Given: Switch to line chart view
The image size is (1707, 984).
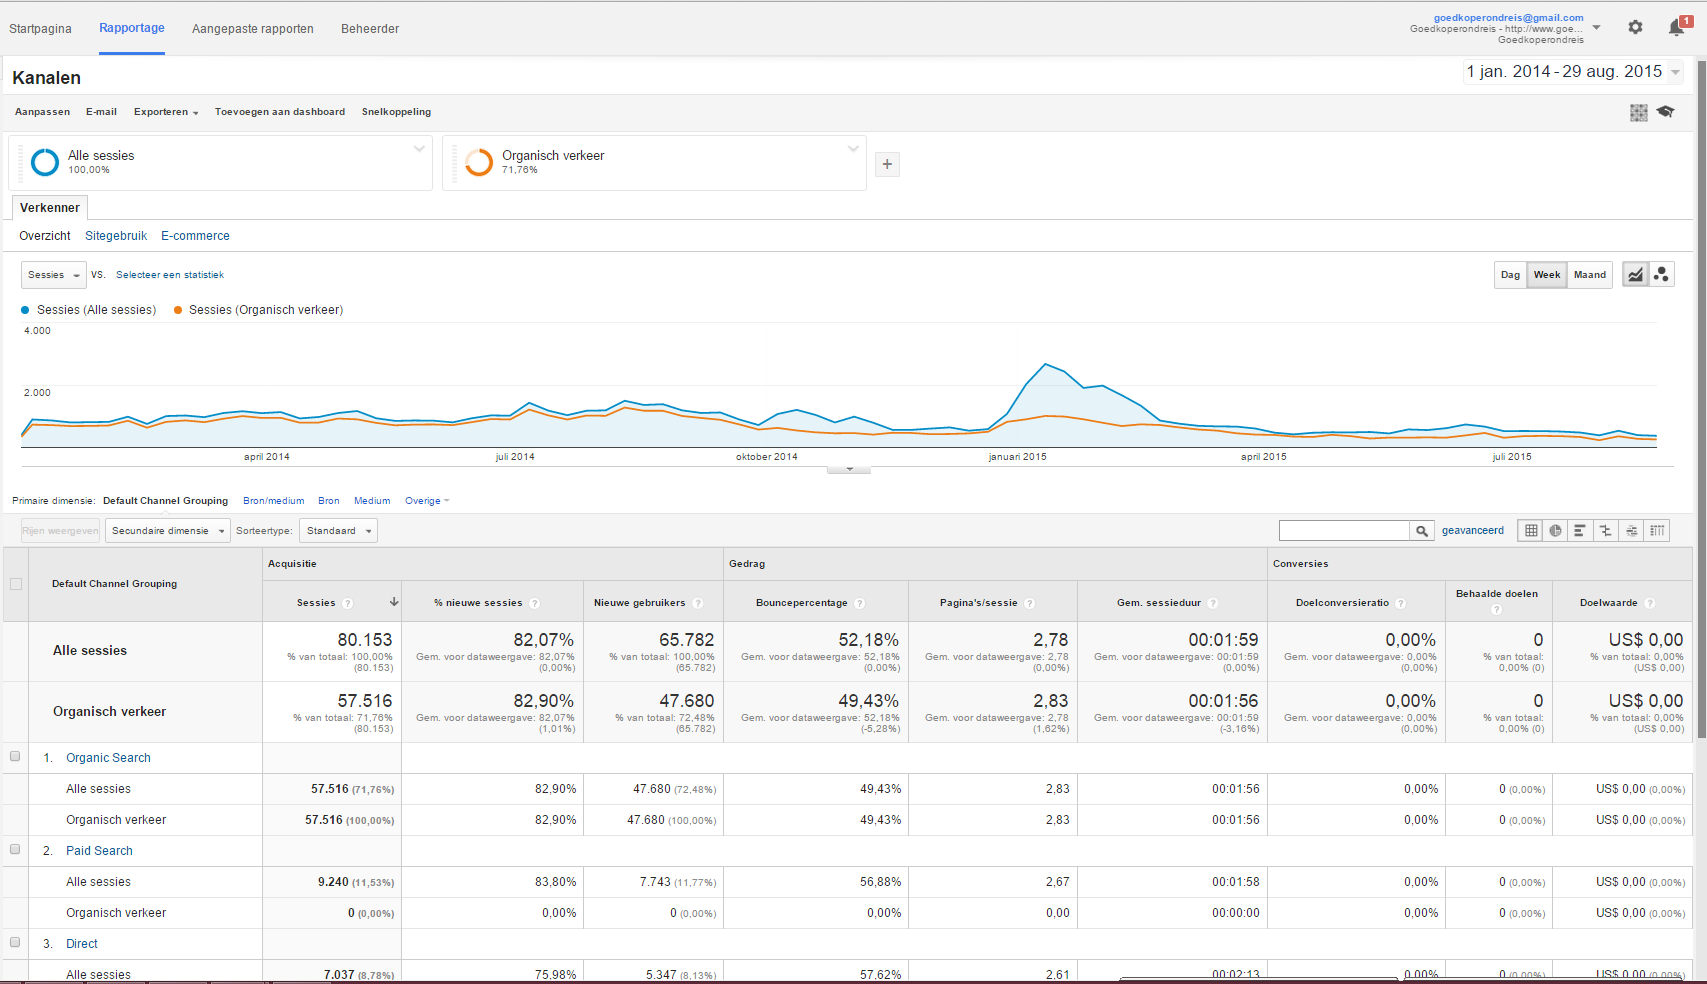Looking at the screenshot, I should coord(1635,274).
